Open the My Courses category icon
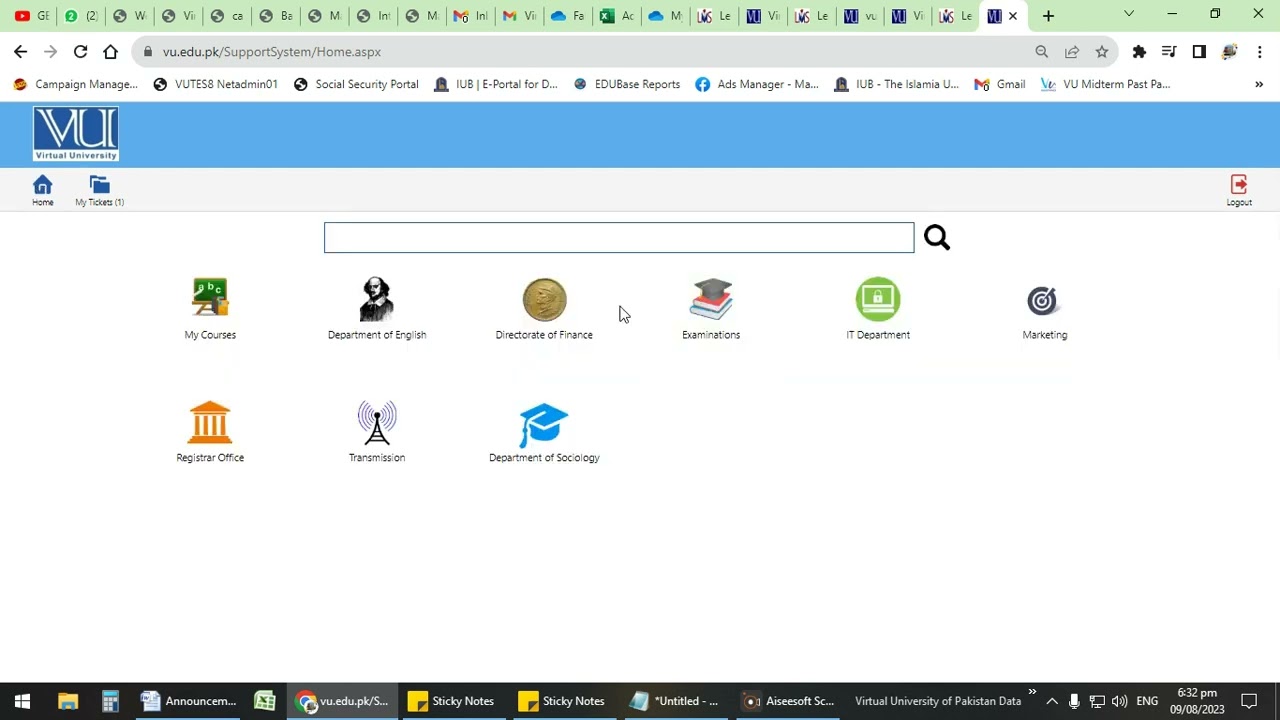 pos(210,298)
